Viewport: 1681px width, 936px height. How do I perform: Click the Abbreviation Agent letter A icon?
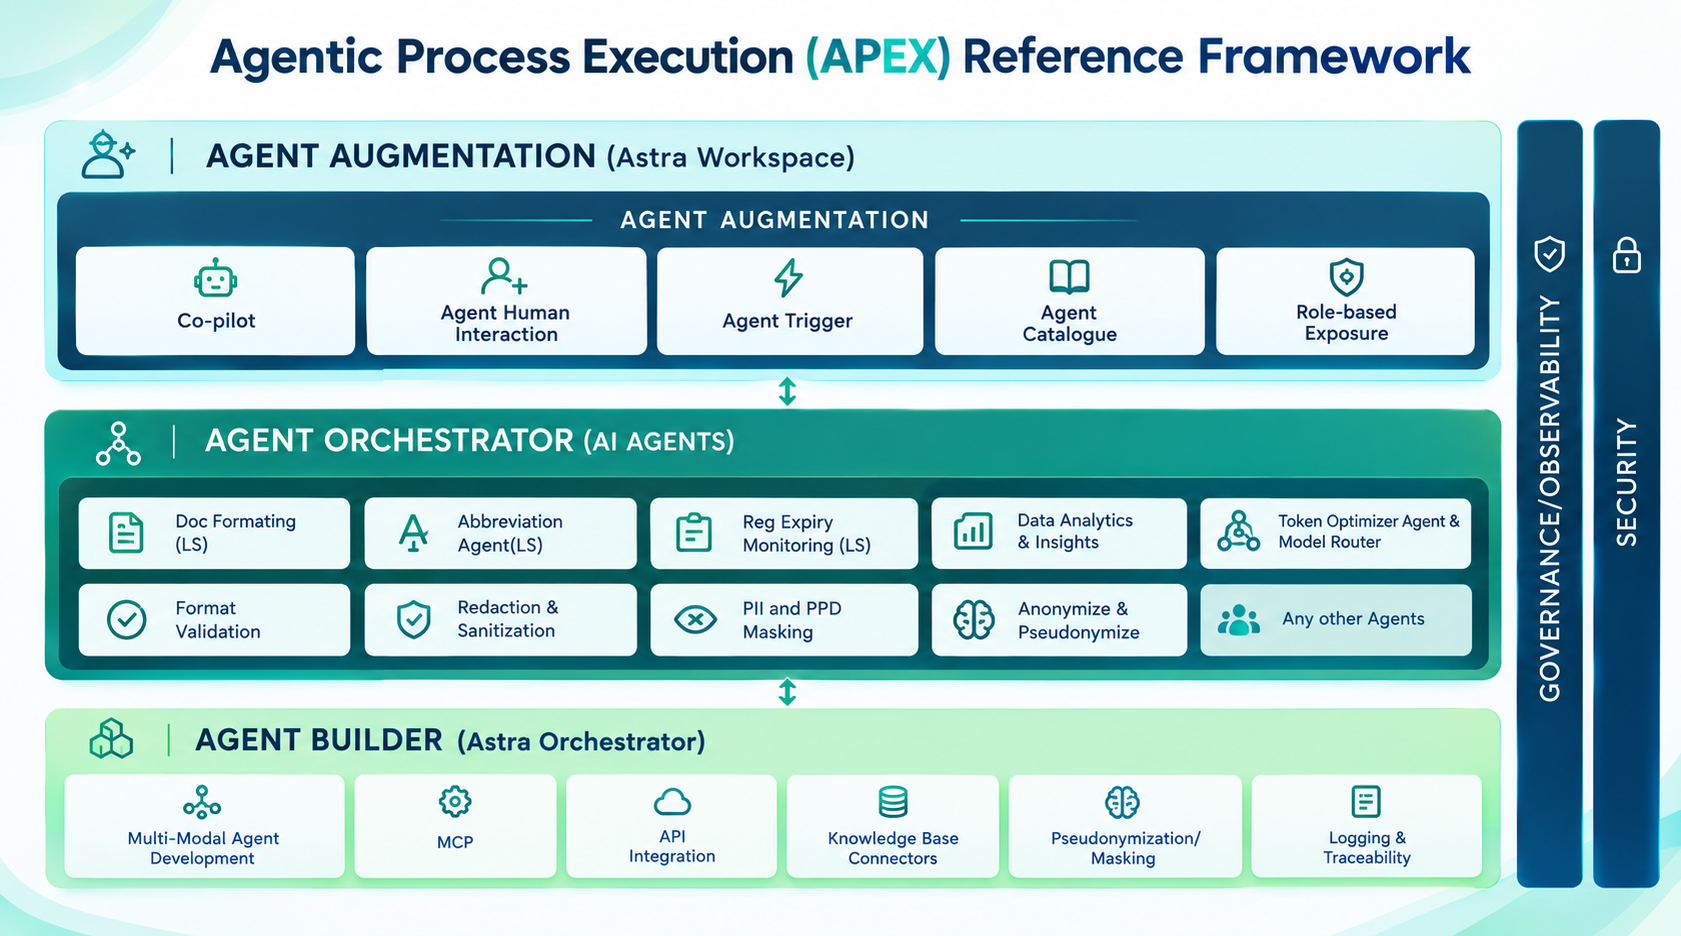413,532
